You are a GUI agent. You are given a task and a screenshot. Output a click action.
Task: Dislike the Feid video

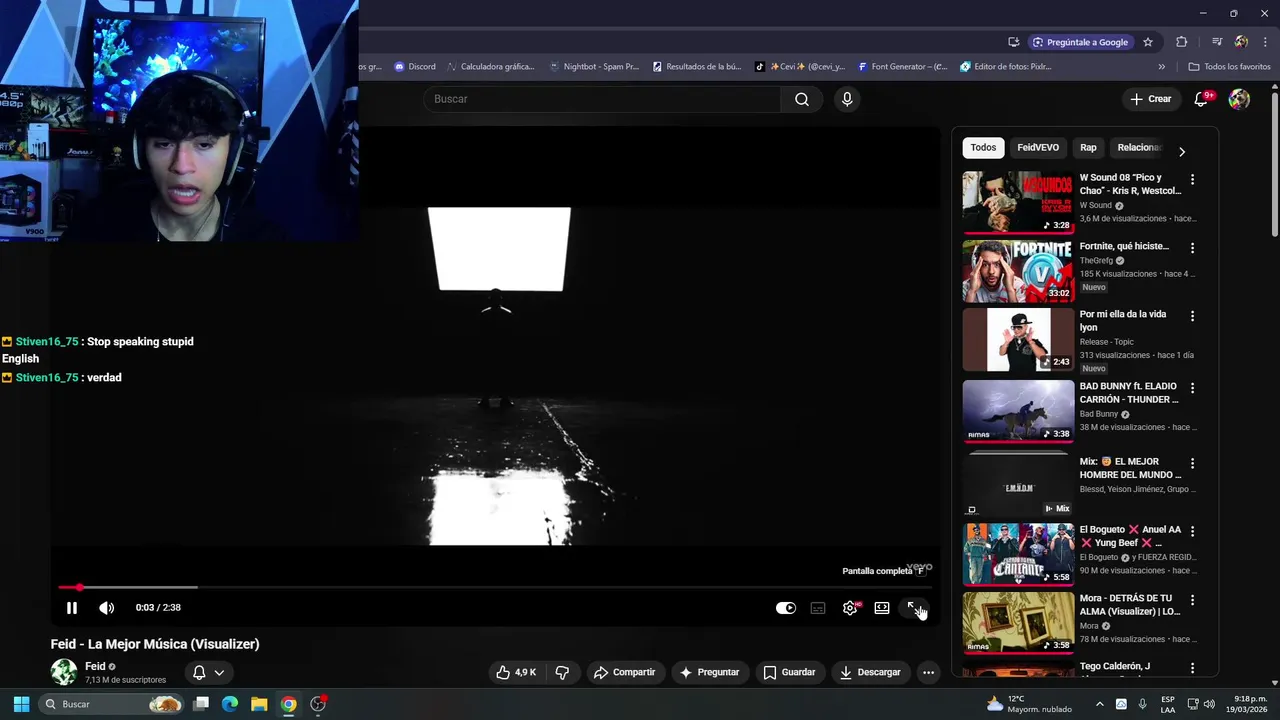(x=562, y=672)
